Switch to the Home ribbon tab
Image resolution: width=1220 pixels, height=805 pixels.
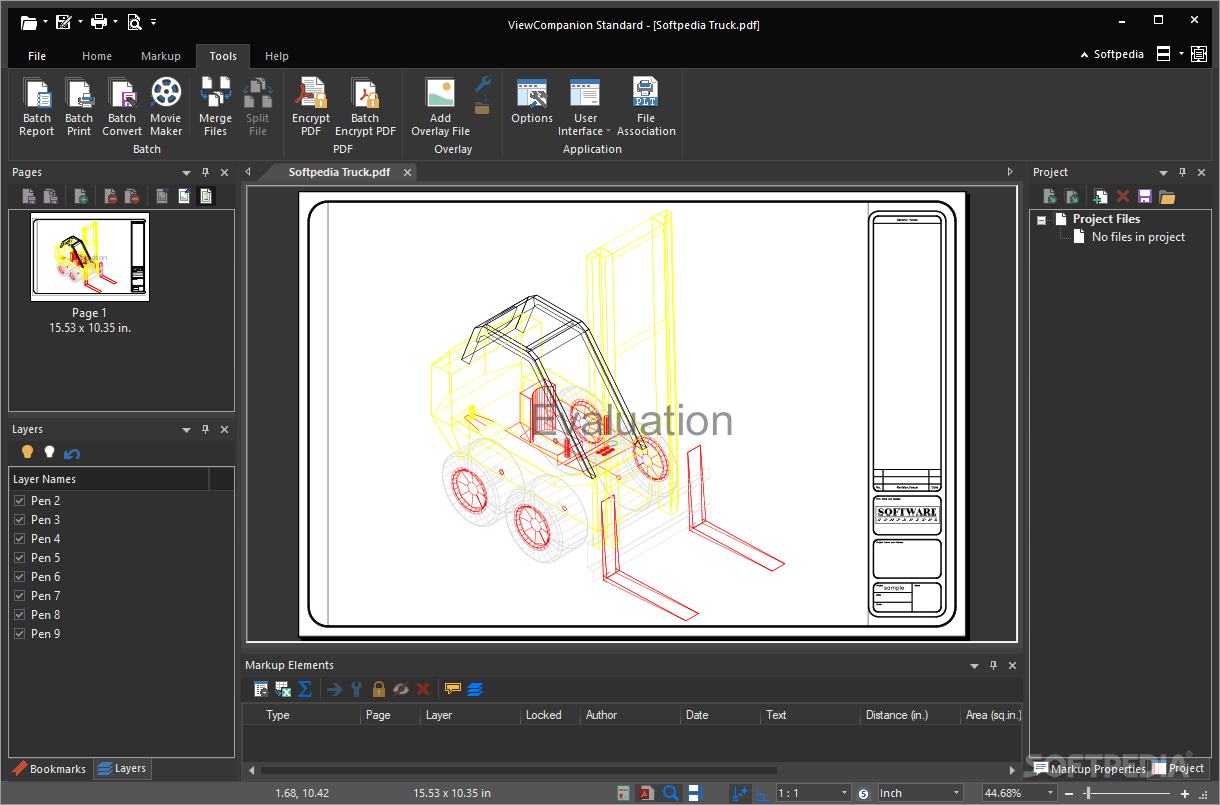point(97,56)
